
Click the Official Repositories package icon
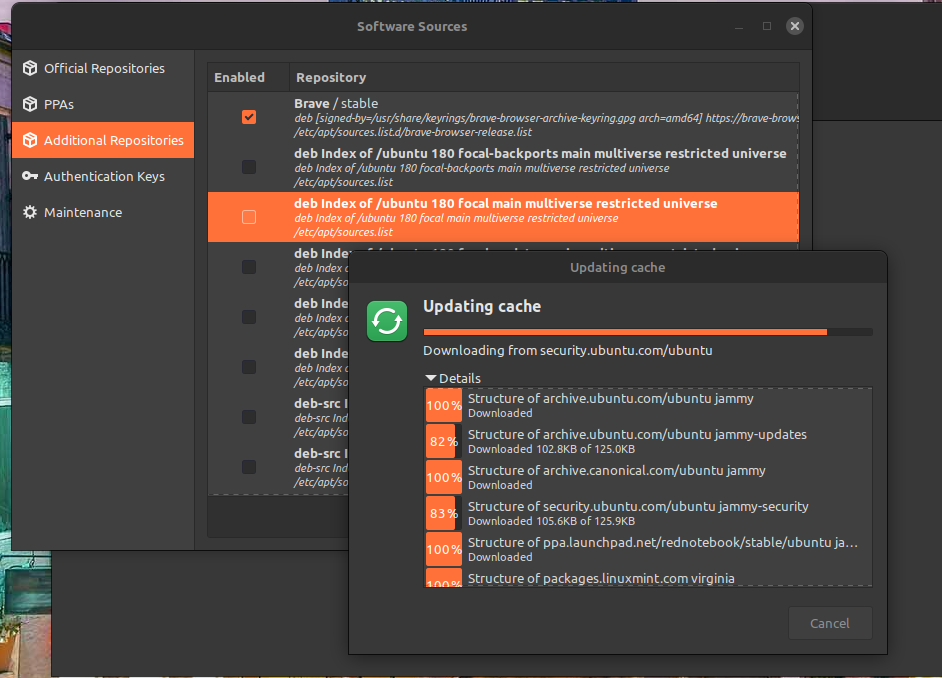click(30, 68)
